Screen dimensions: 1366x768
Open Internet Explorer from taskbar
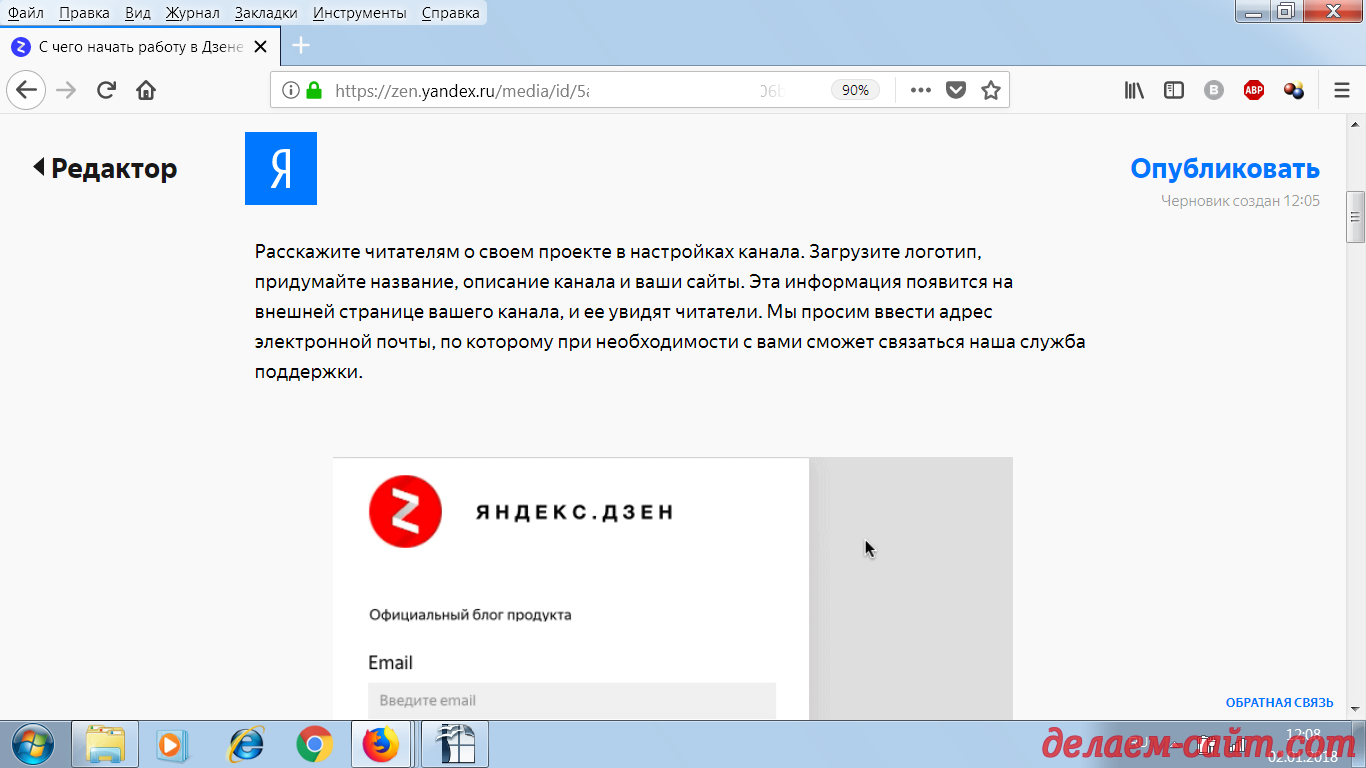point(245,745)
